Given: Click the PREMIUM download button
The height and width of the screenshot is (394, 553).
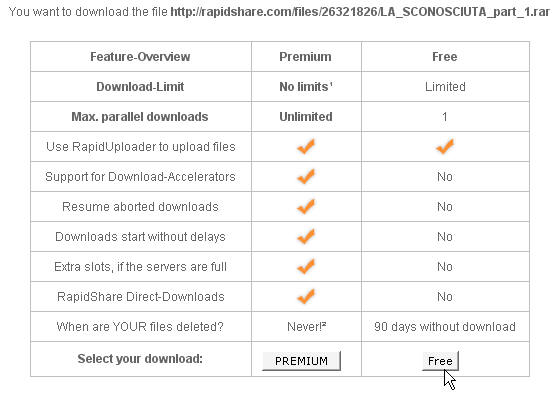Looking at the screenshot, I should coord(302,361).
